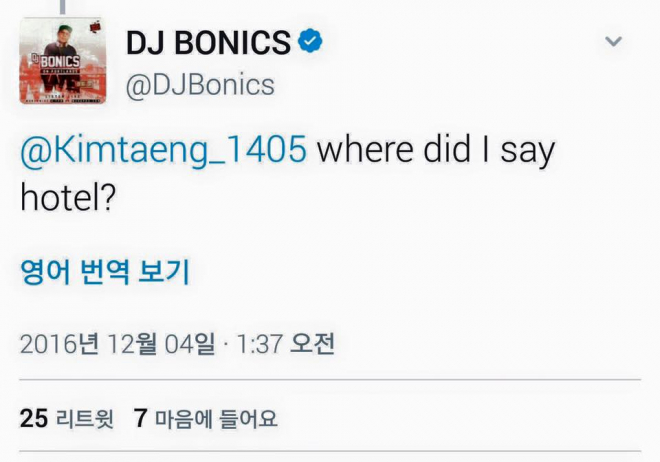Click 영어 번역 보기 to translate tweet
The width and height of the screenshot is (660, 462).
(x=105, y=270)
